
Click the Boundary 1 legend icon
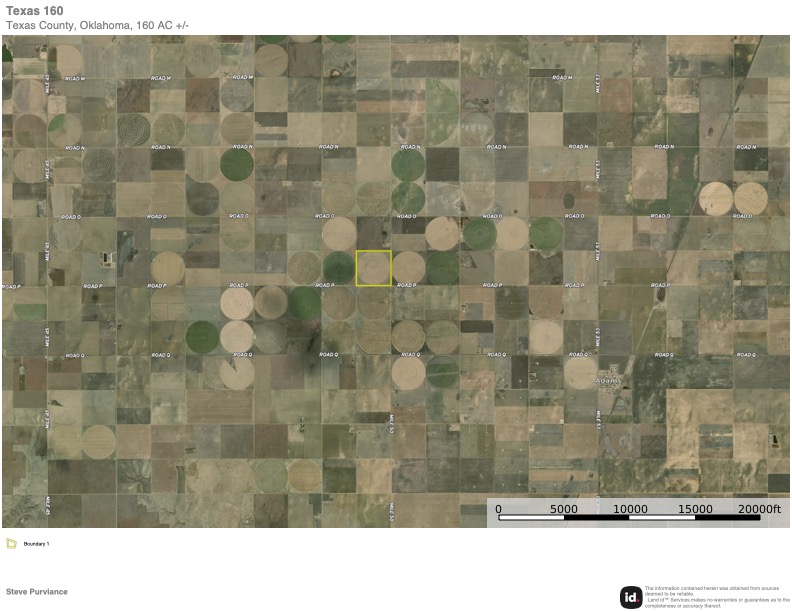(x=11, y=544)
